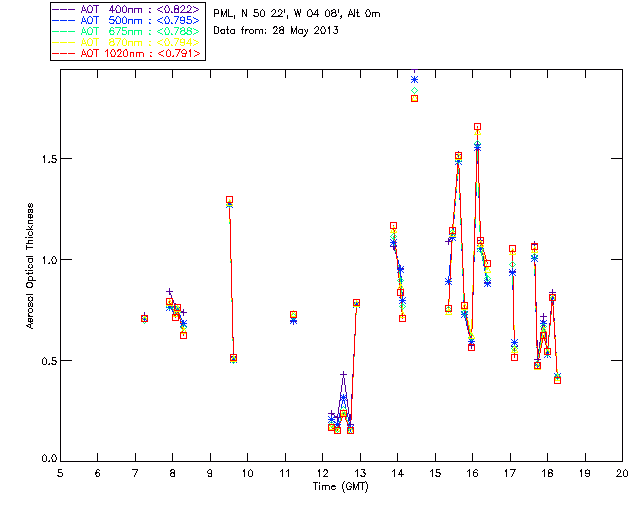The width and height of the screenshot is (640, 512).
Task: Click the 1.5 tick label on y-axis
Action: coord(44,159)
